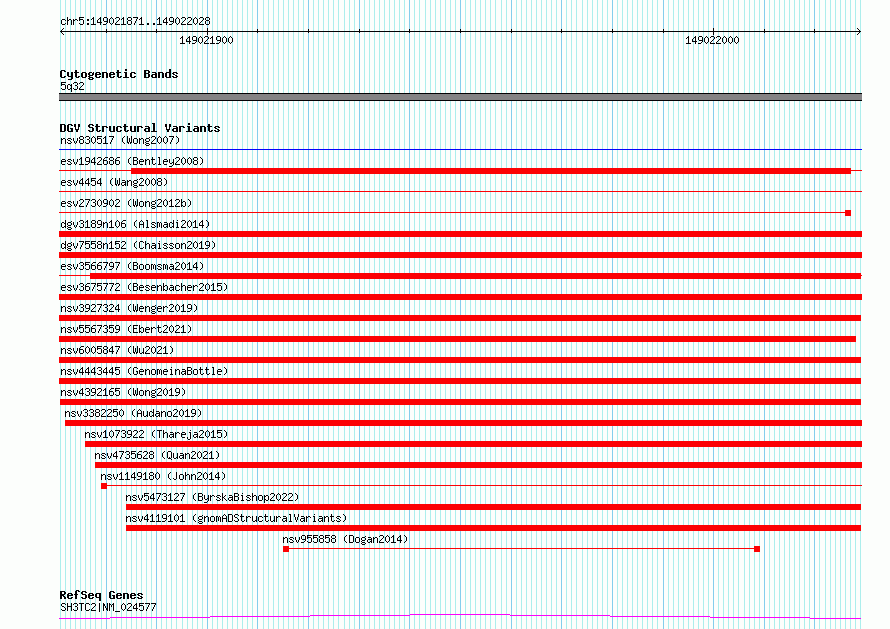
Task: Open the nsv4443445 (GenomeinaBottle) variant
Action: pyautogui.click(x=144, y=371)
